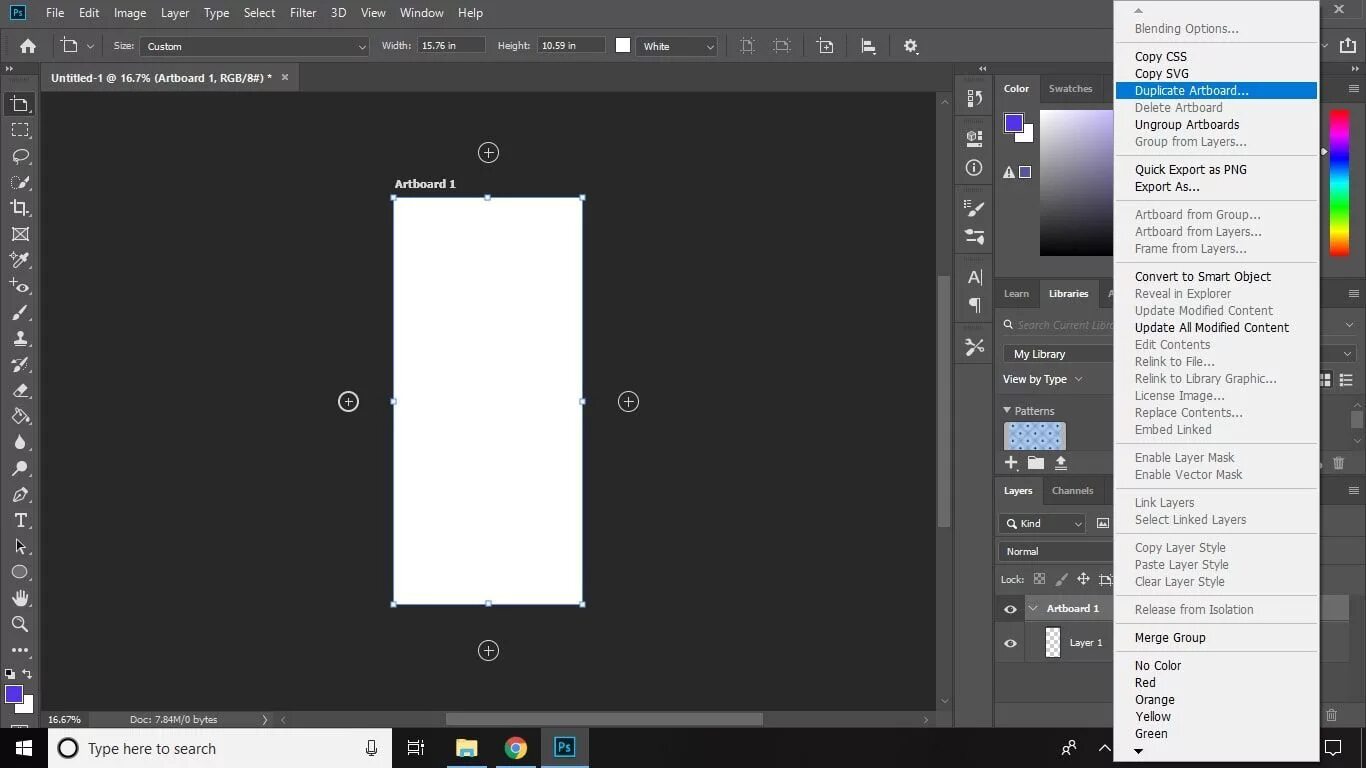Click the upload icon in Libraries panel
Viewport: 1366px width, 768px height.
tap(1061, 463)
